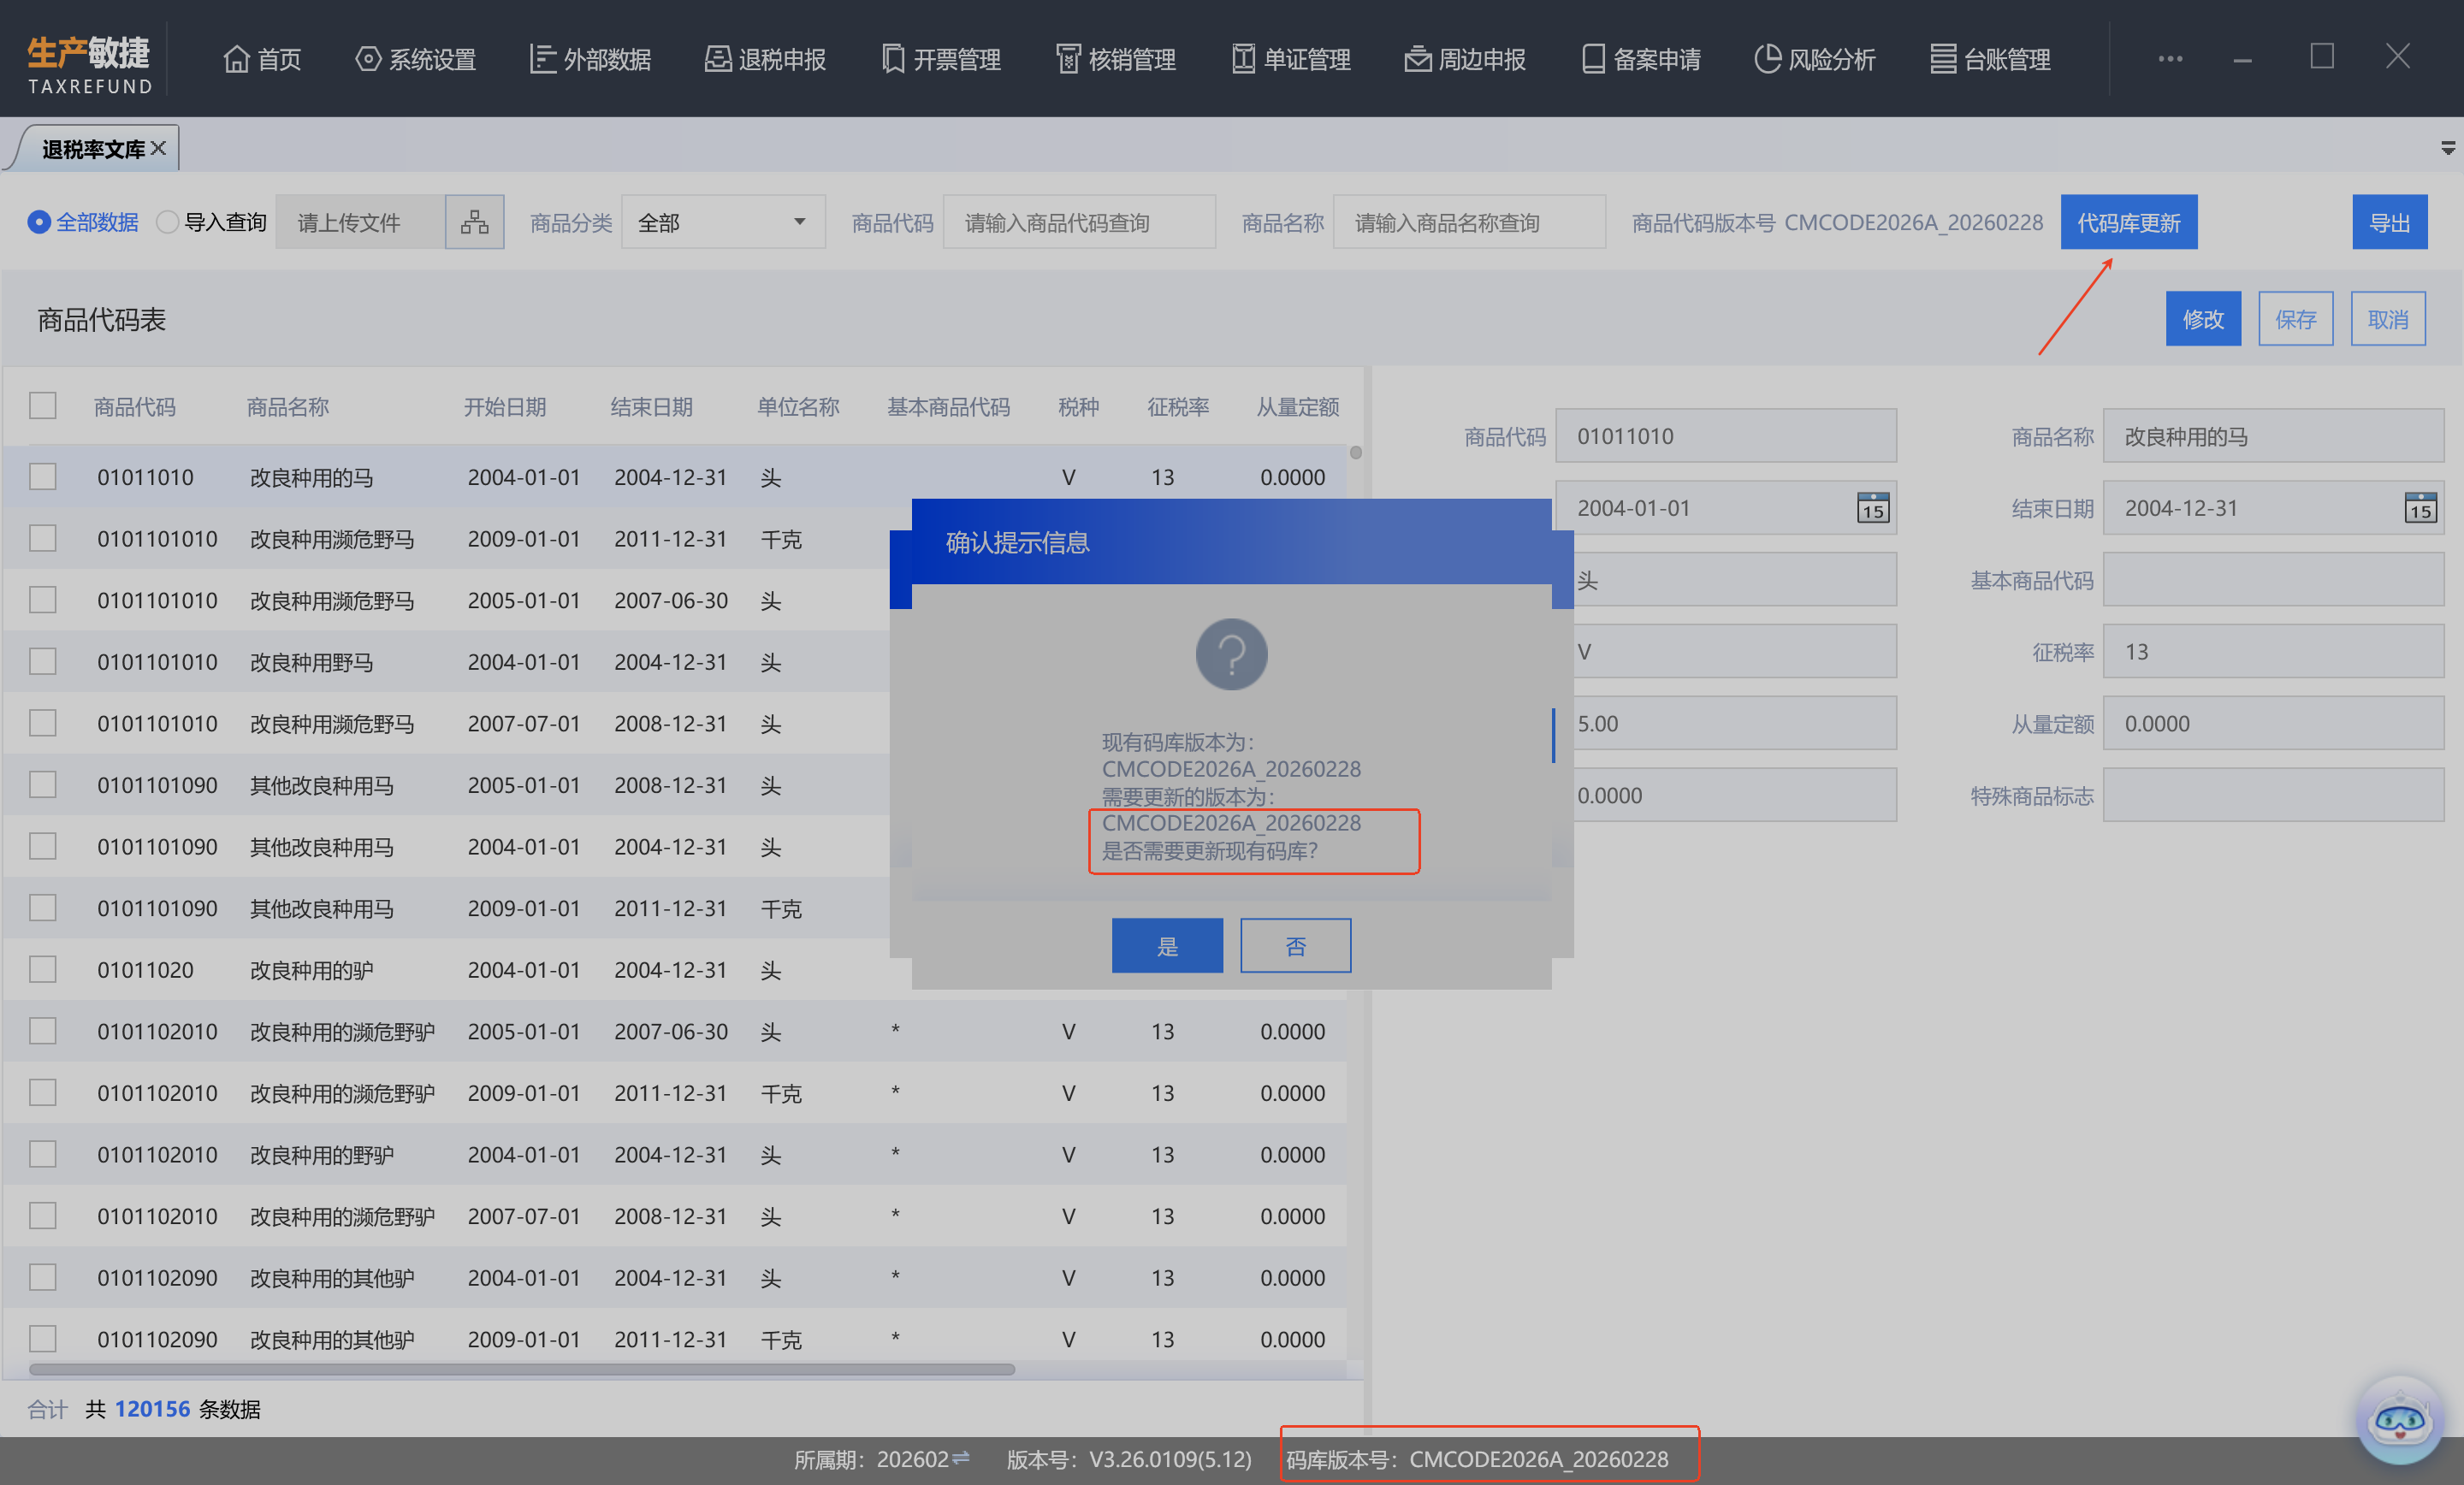The image size is (2464, 1485).
Task: Click the file upload organization-chart icon
Action: [474, 222]
